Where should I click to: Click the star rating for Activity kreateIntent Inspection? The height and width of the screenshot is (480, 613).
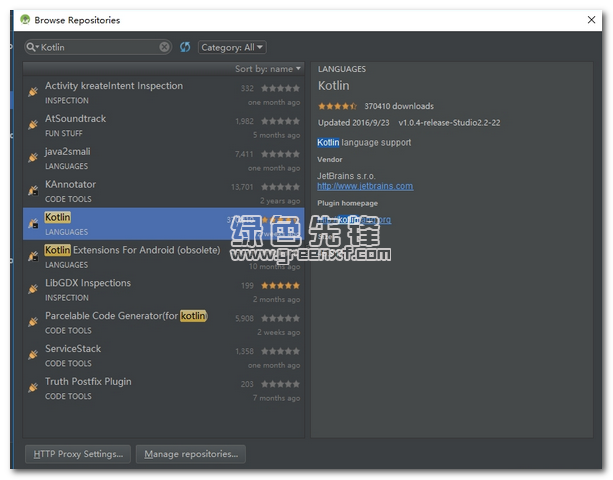click(280, 88)
